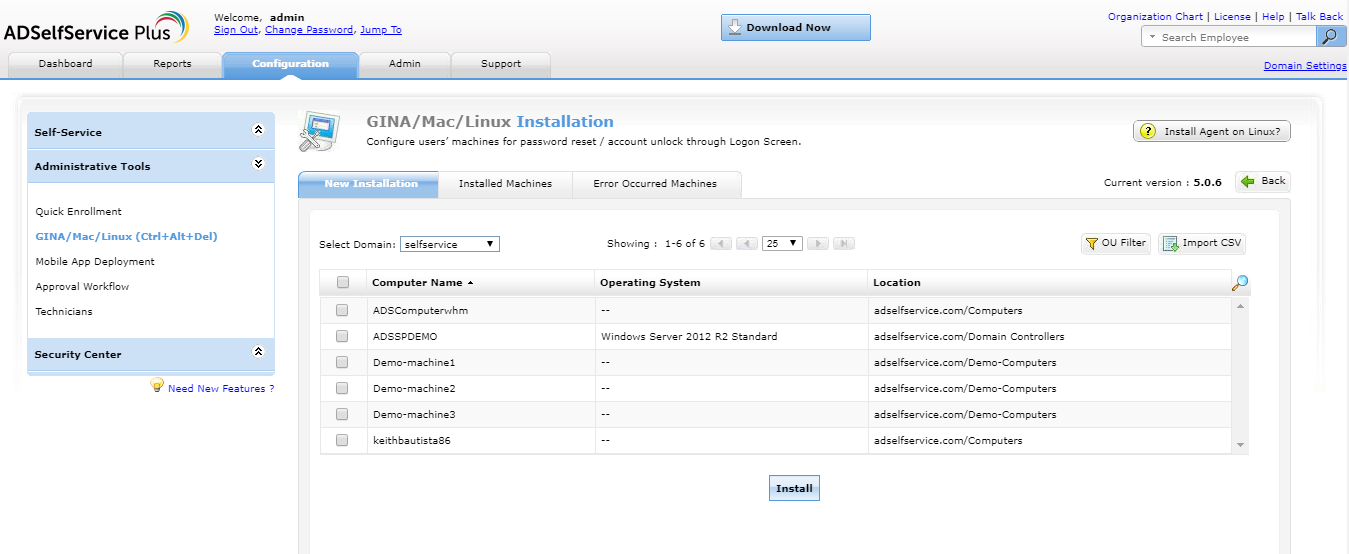
Task: Open the Domain Settings link
Action: (1304, 66)
